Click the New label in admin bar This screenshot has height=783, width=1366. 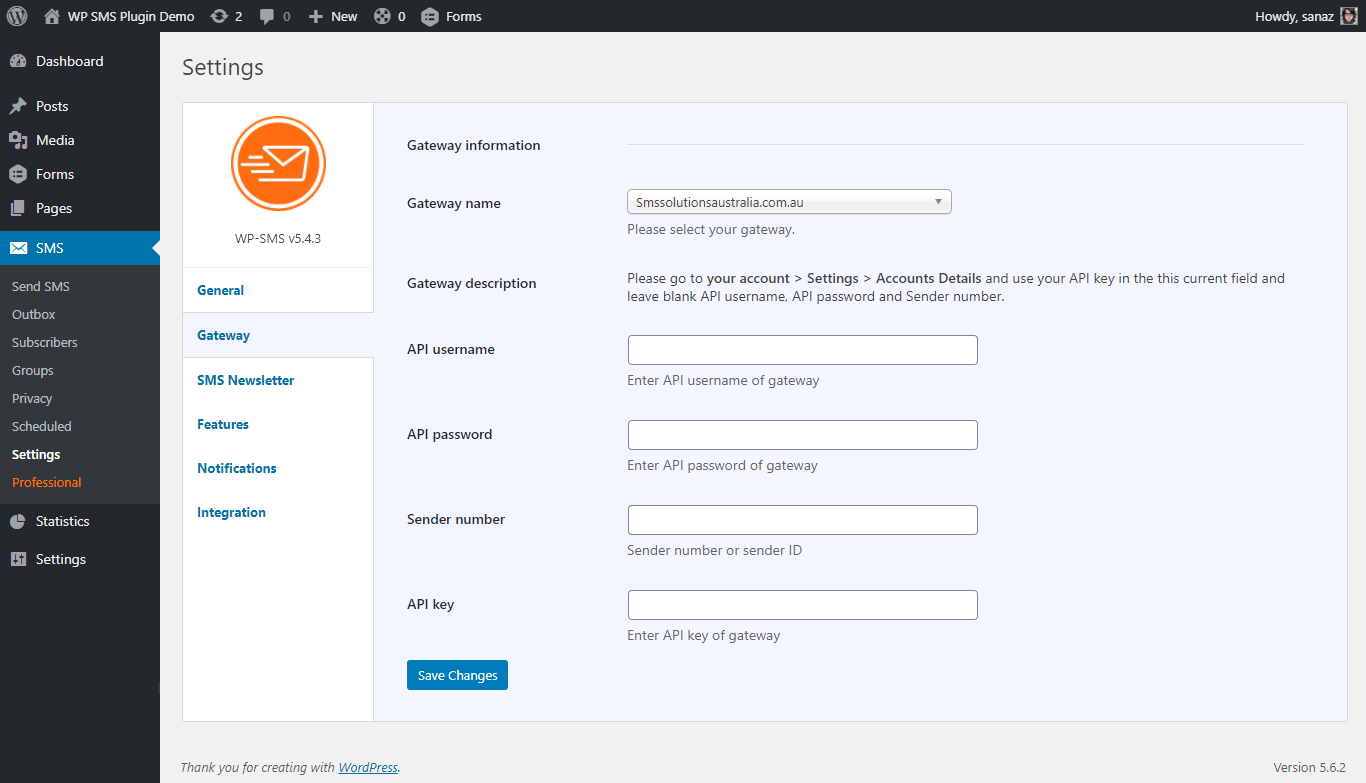coord(344,16)
